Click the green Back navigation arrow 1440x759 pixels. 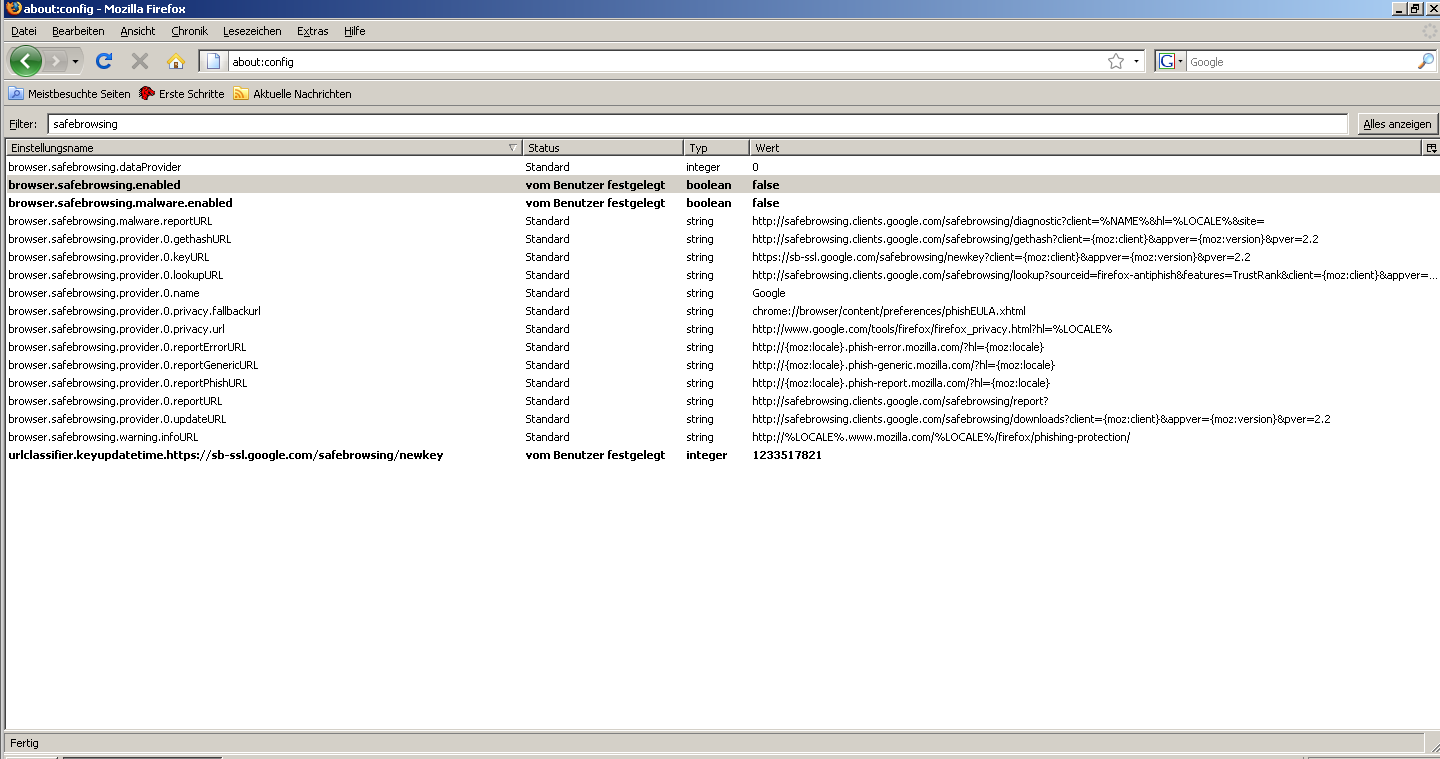(26, 61)
